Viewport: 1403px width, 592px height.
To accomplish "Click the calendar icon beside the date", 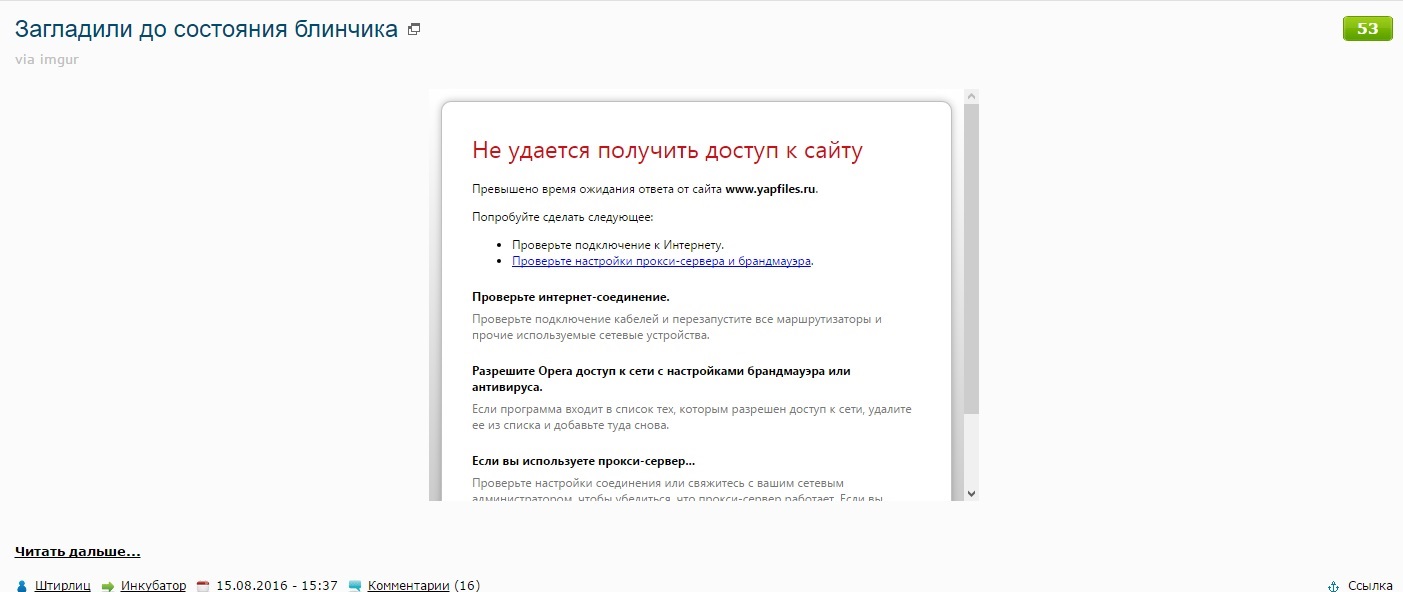I will pos(203,586).
